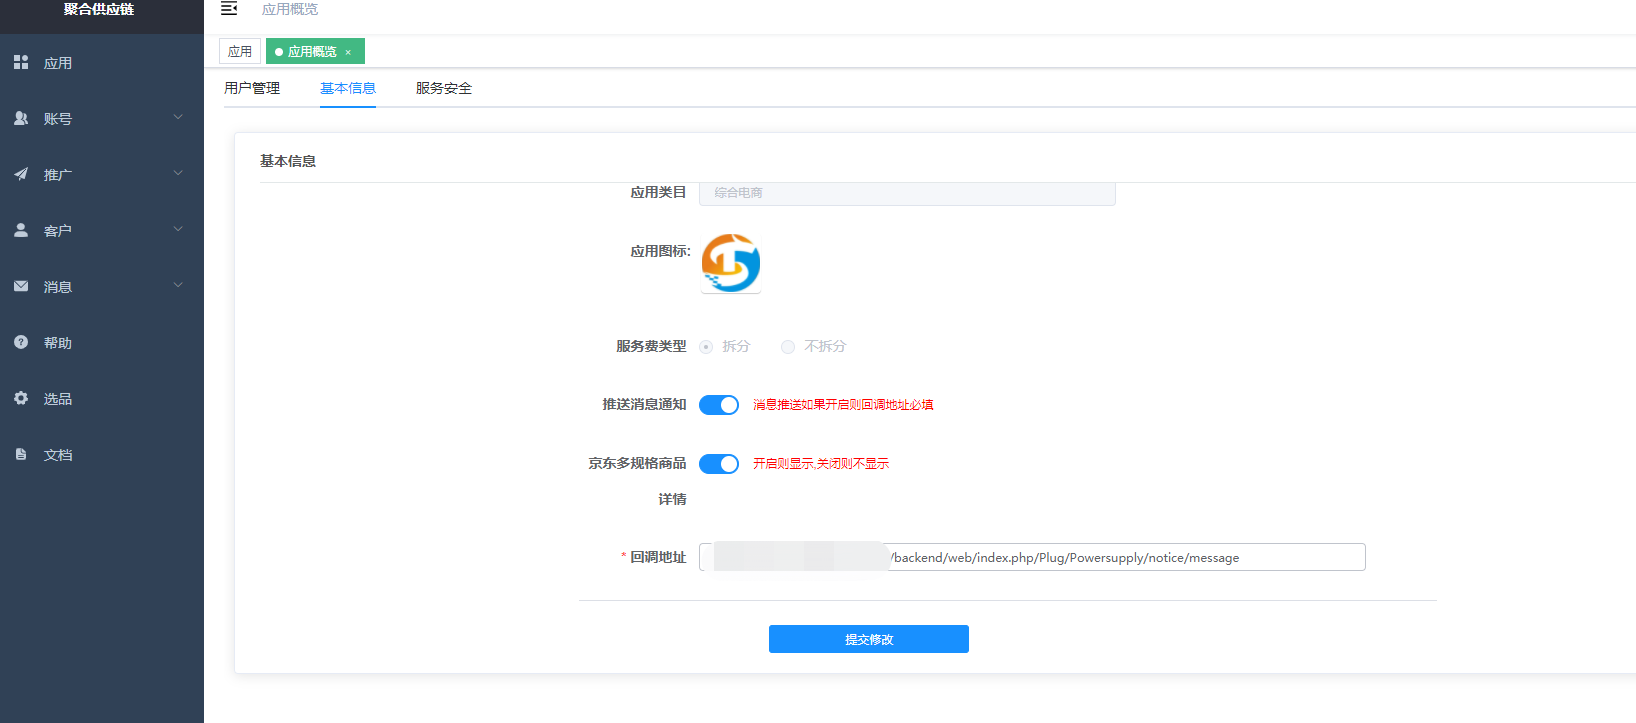The width and height of the screenshot is (1636, 723).
Task: Click the 消息 envelope icon
Action: coord(21,286)
